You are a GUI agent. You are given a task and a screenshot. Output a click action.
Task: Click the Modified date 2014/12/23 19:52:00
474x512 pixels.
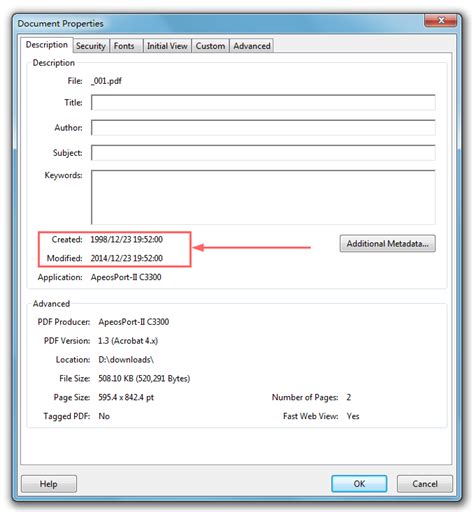127,258
